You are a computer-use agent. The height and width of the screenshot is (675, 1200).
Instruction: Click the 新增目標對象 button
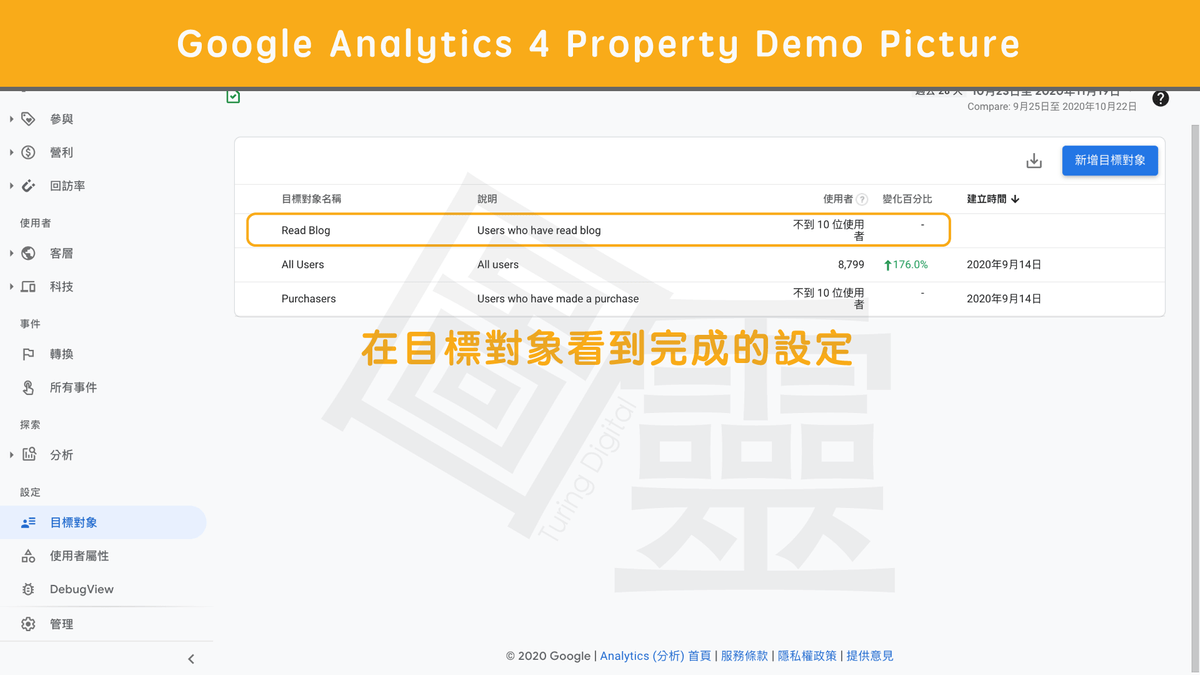pos(1110,160)
